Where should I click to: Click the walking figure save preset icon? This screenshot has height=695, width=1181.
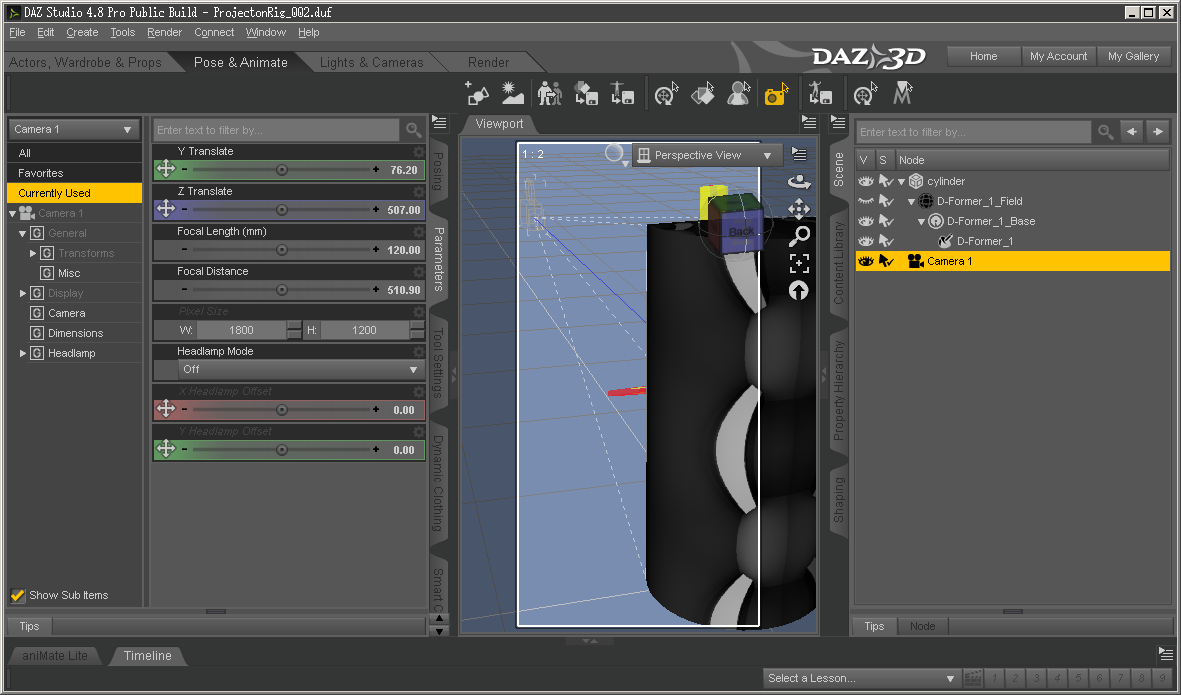pos(819,93)
